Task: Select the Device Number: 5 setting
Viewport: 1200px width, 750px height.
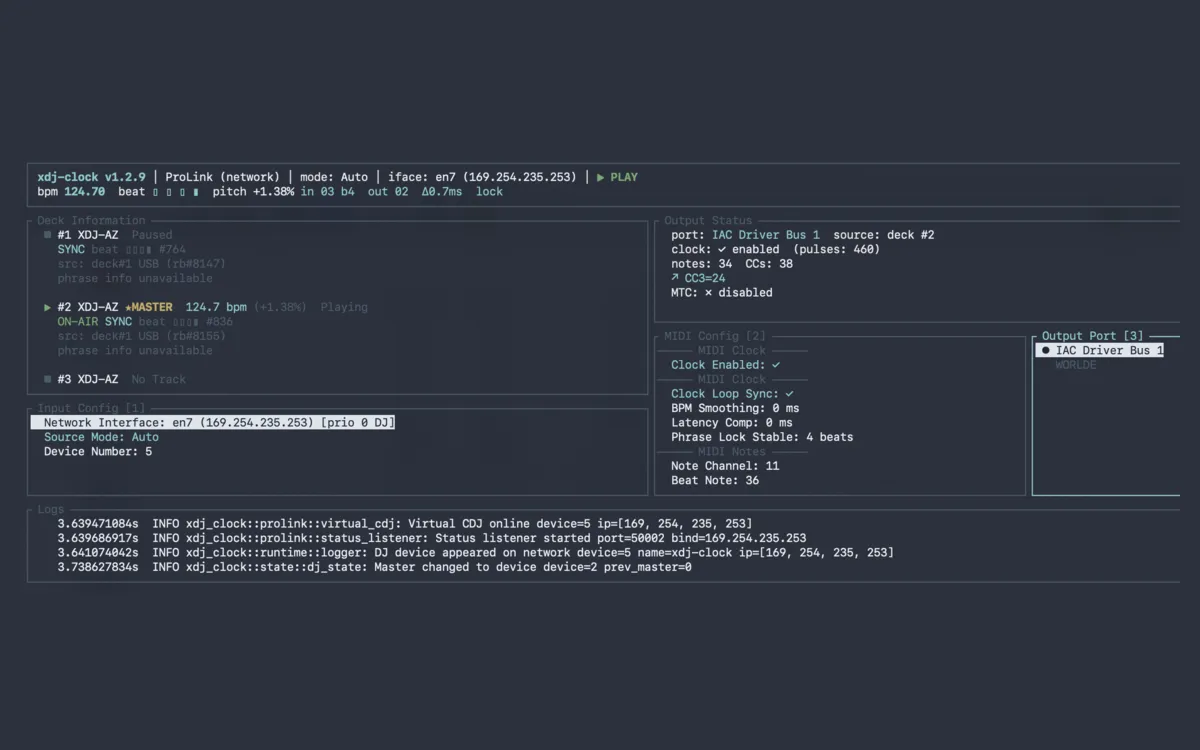Action: 98,452
